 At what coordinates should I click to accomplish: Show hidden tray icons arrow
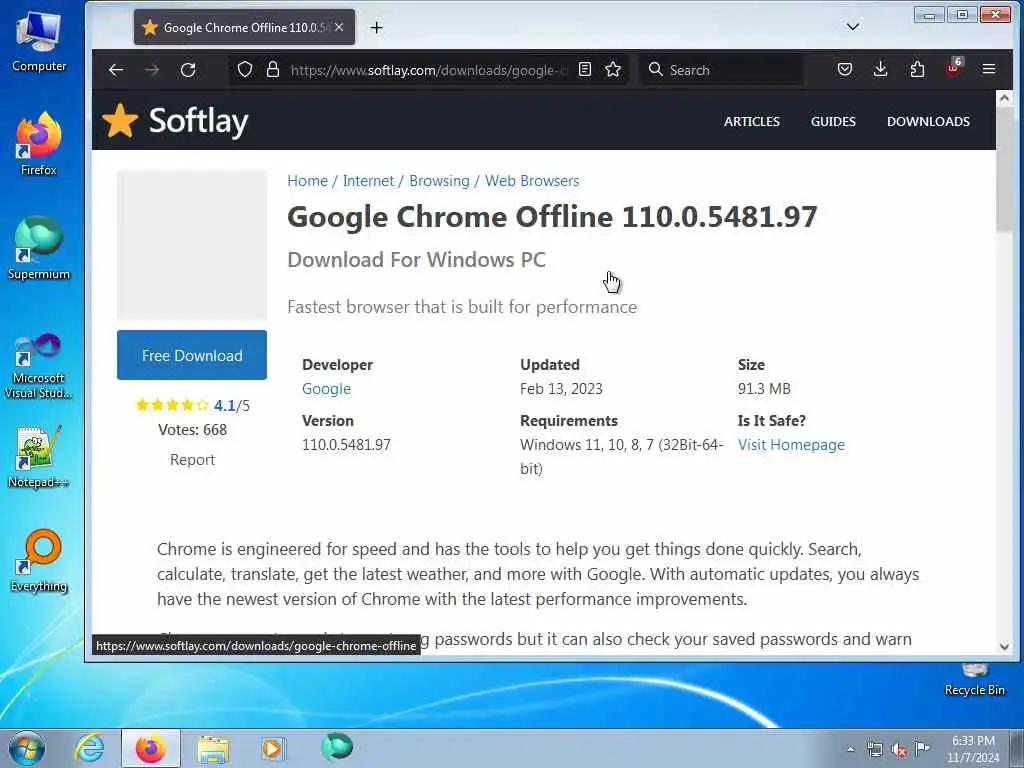pyautogui.click(x=850, y=749)
